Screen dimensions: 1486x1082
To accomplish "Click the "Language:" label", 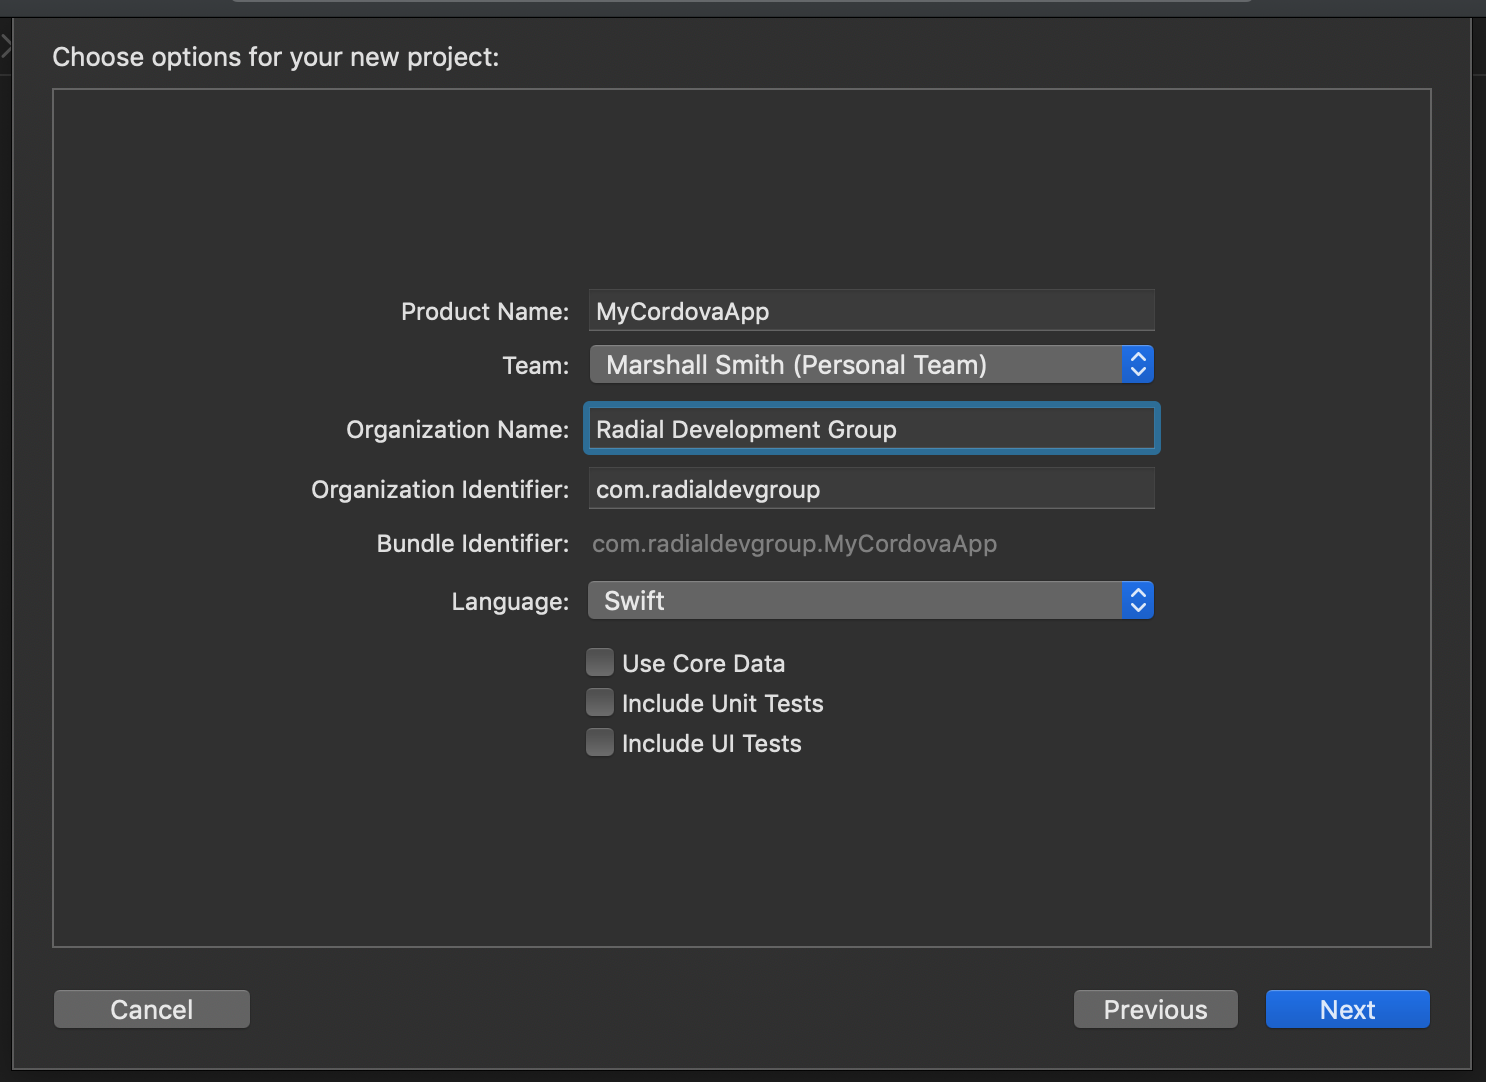I will [509, 602].
